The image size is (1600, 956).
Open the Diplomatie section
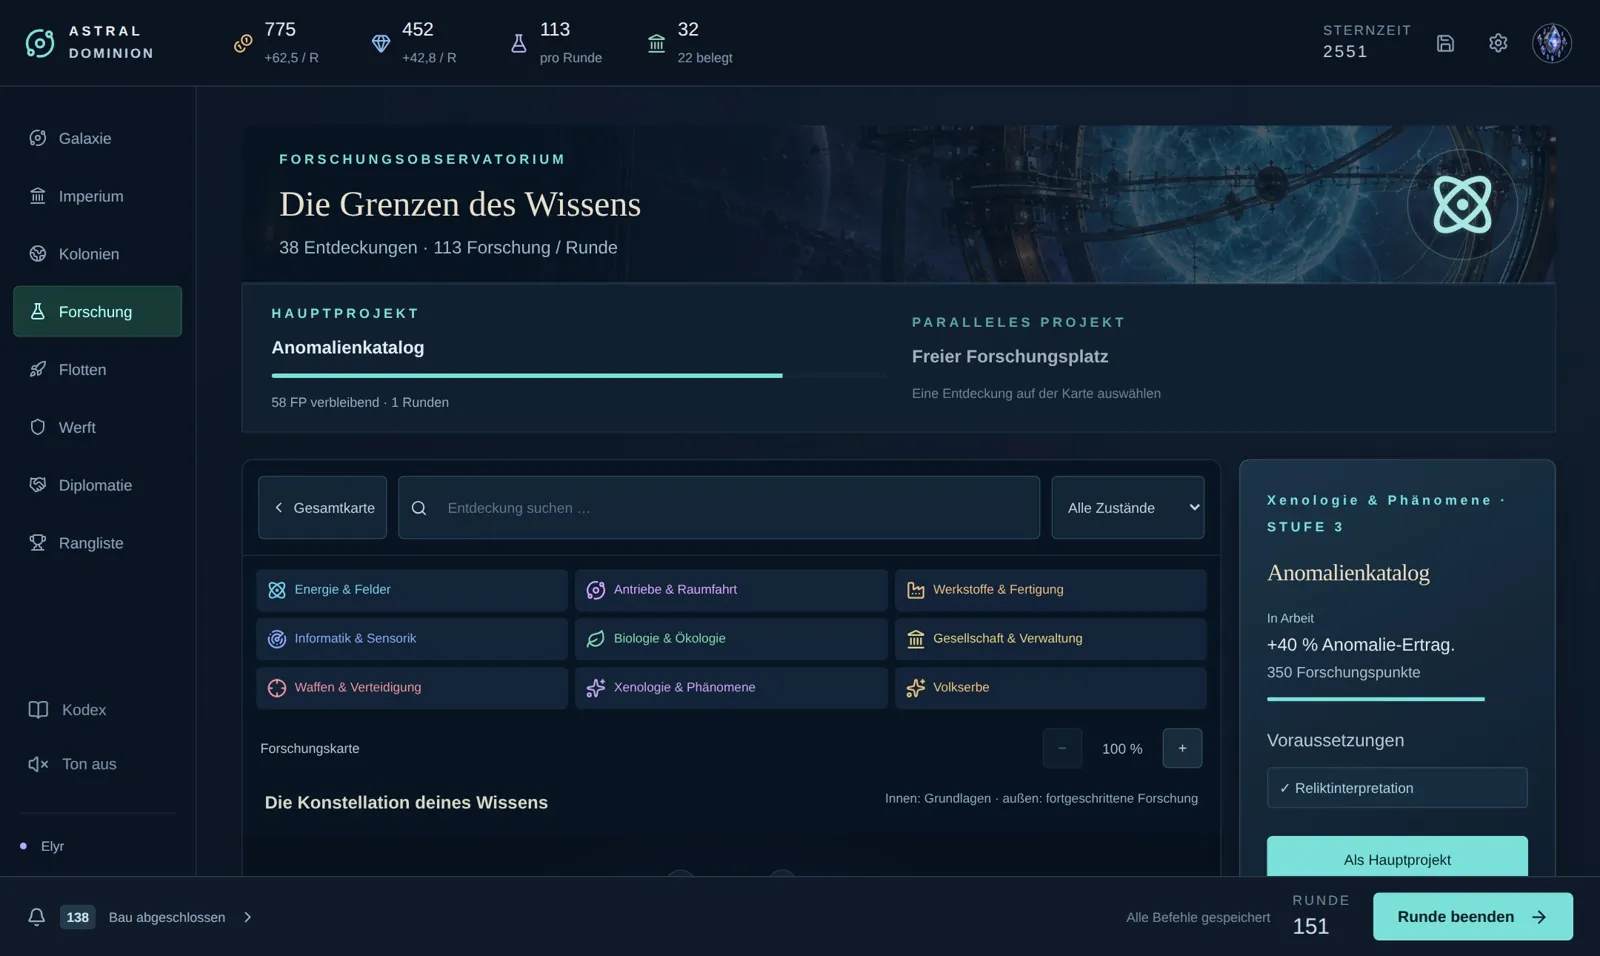click(98, 485)
